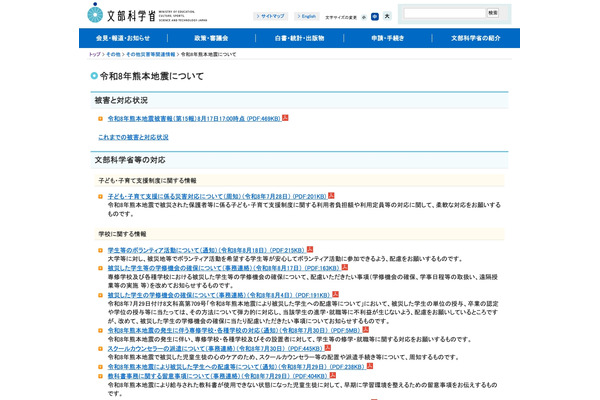Click PDF icon beside スクールカウンセラーの派遣 link
This screenshot has width=600, height=400.
[328, 348]
